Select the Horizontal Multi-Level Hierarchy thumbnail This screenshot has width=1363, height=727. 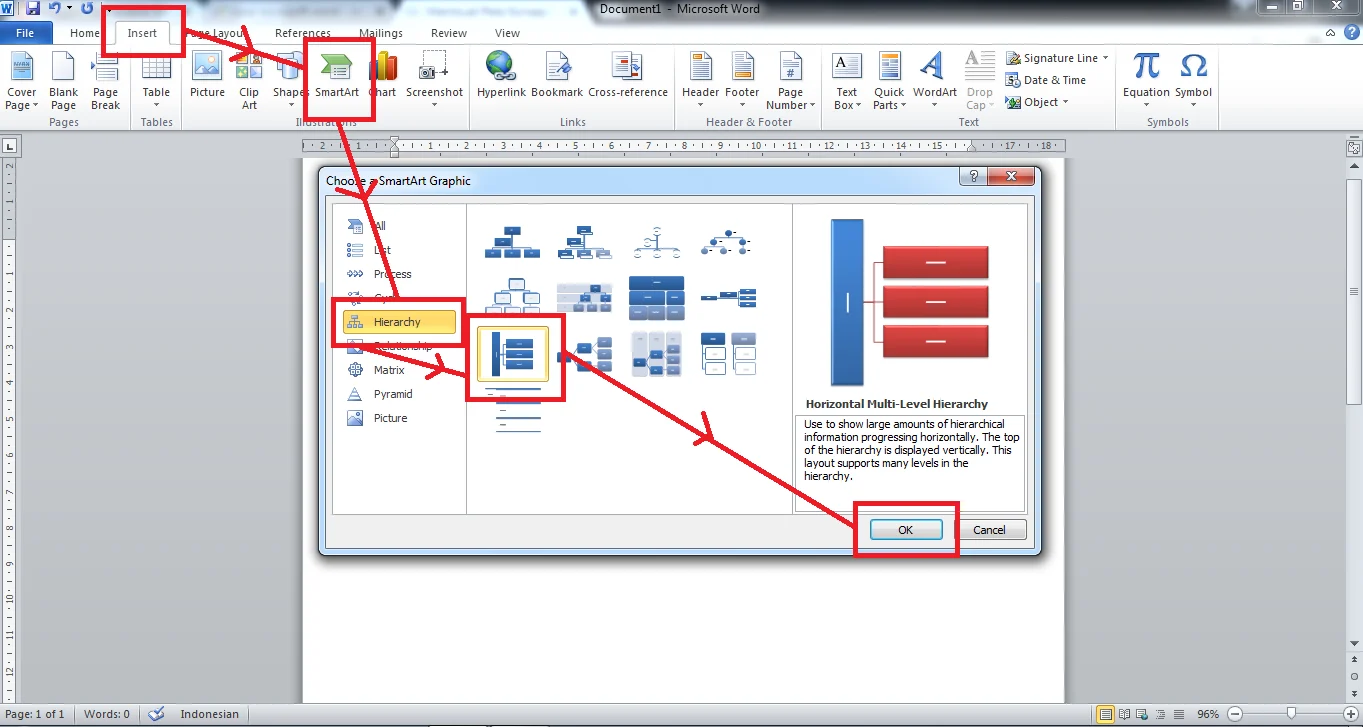(x=513, y=354)
